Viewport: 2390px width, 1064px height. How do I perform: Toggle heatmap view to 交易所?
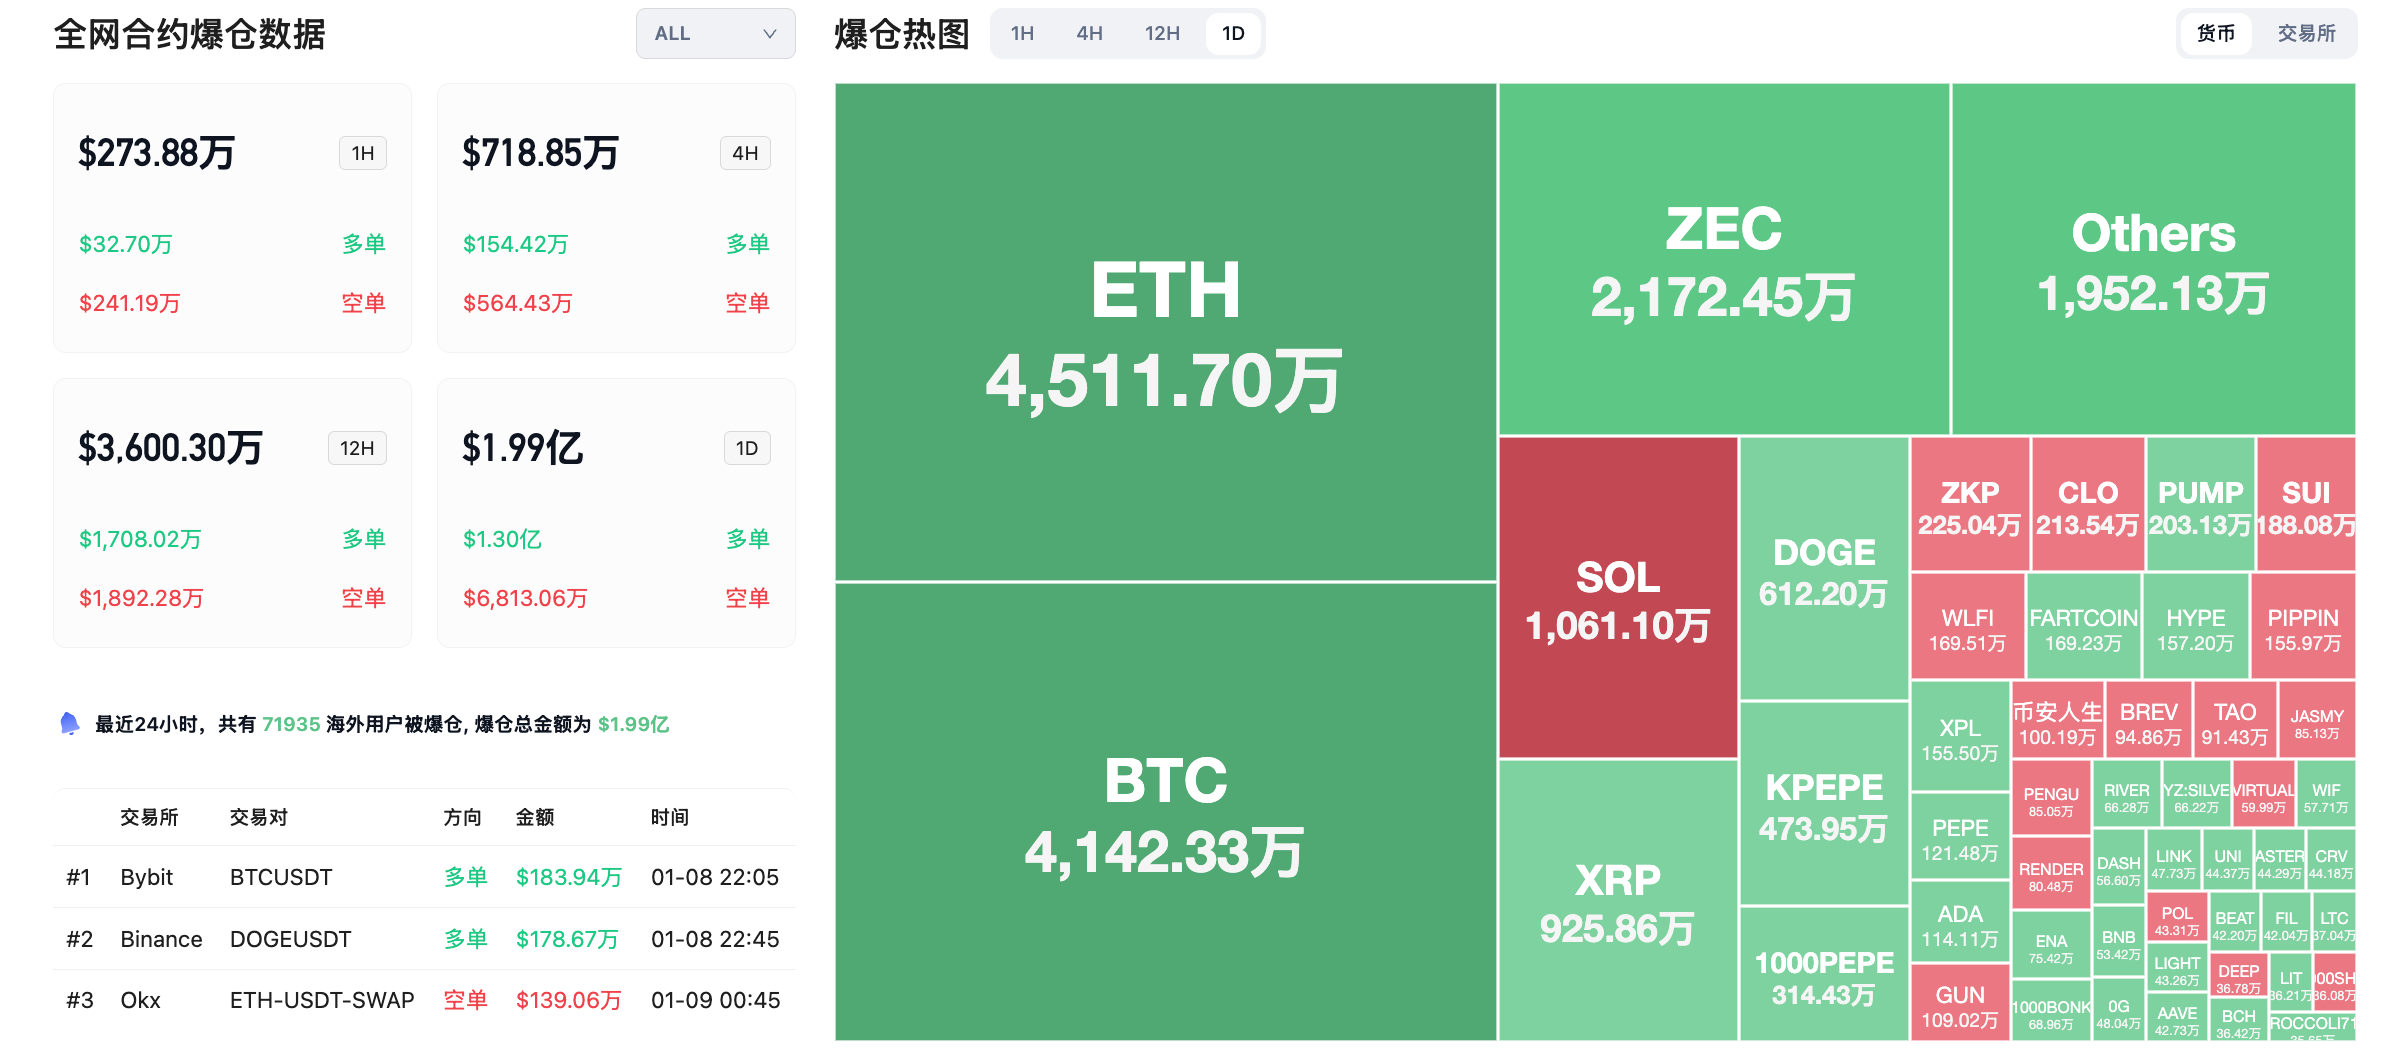tap(2306, 34)
